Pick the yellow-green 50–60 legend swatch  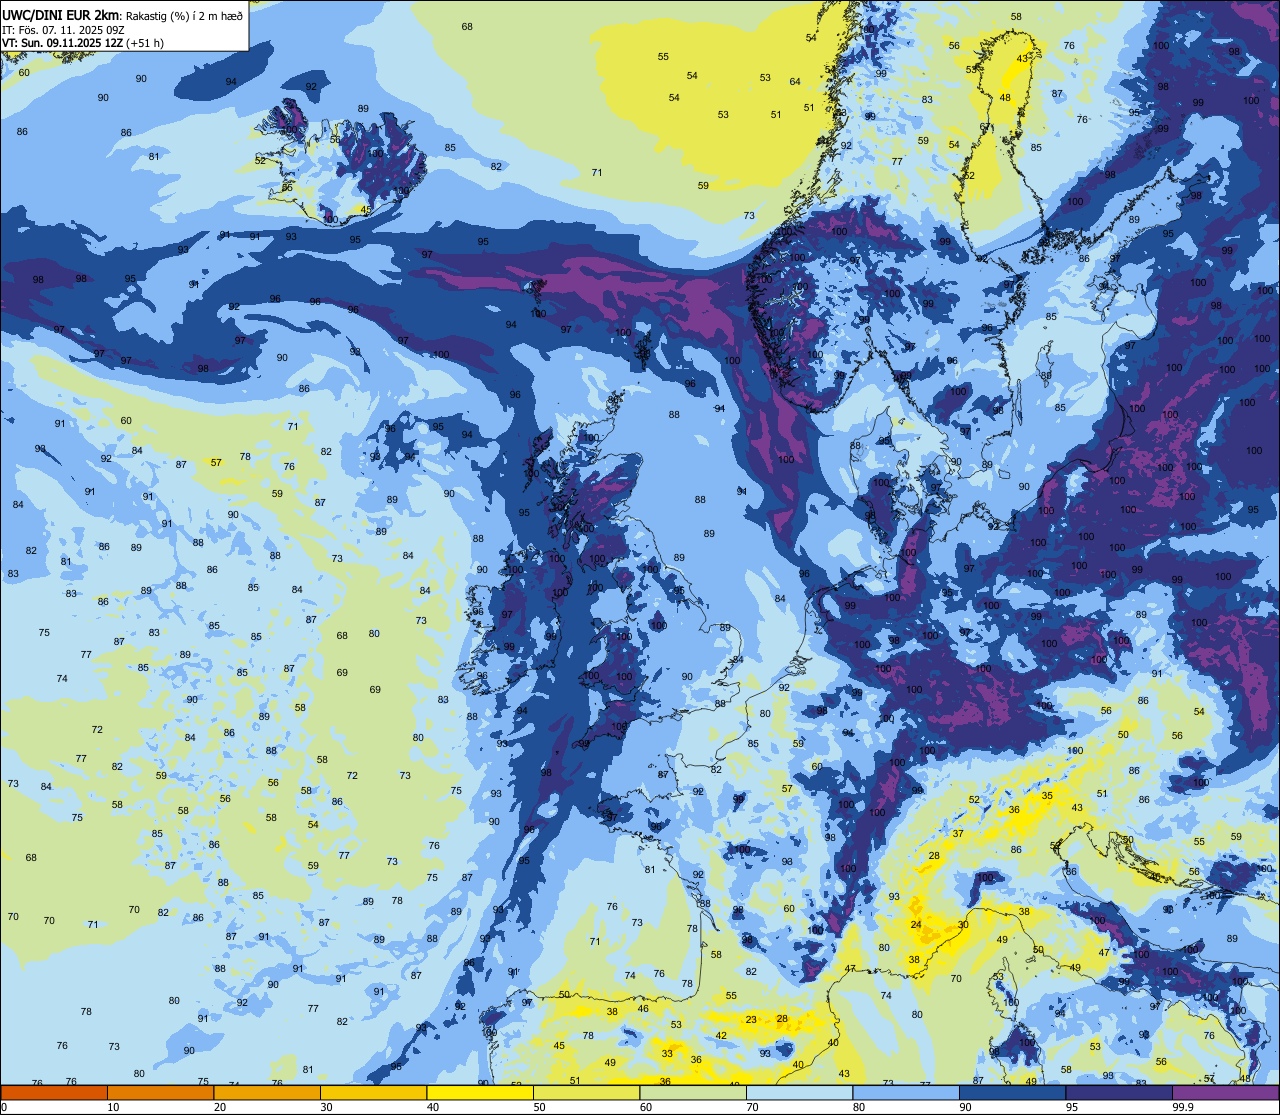pyautogui.click(x=586, y=1092)
